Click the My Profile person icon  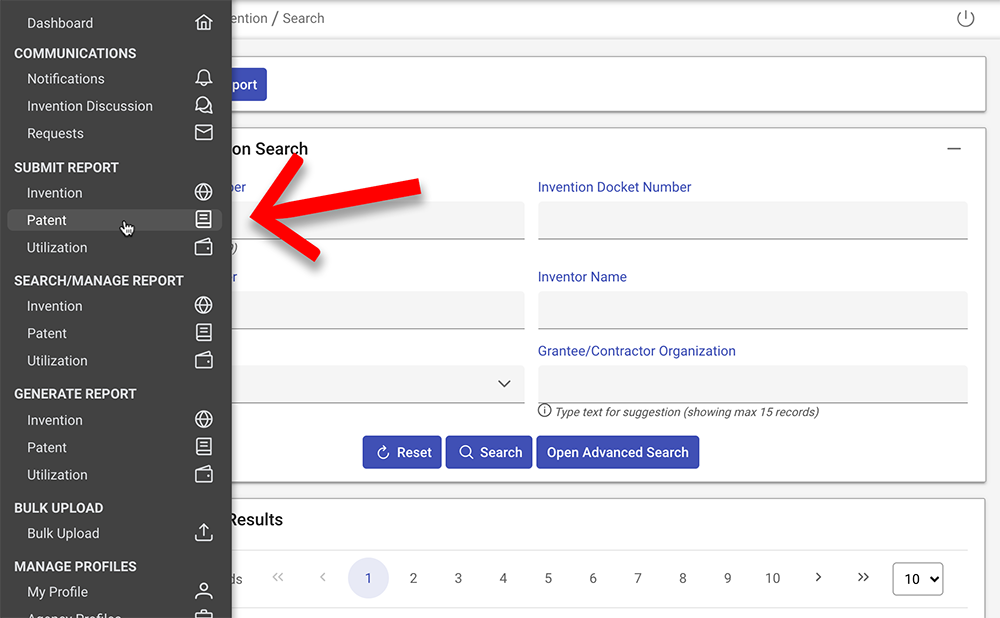tap(204, 591)
